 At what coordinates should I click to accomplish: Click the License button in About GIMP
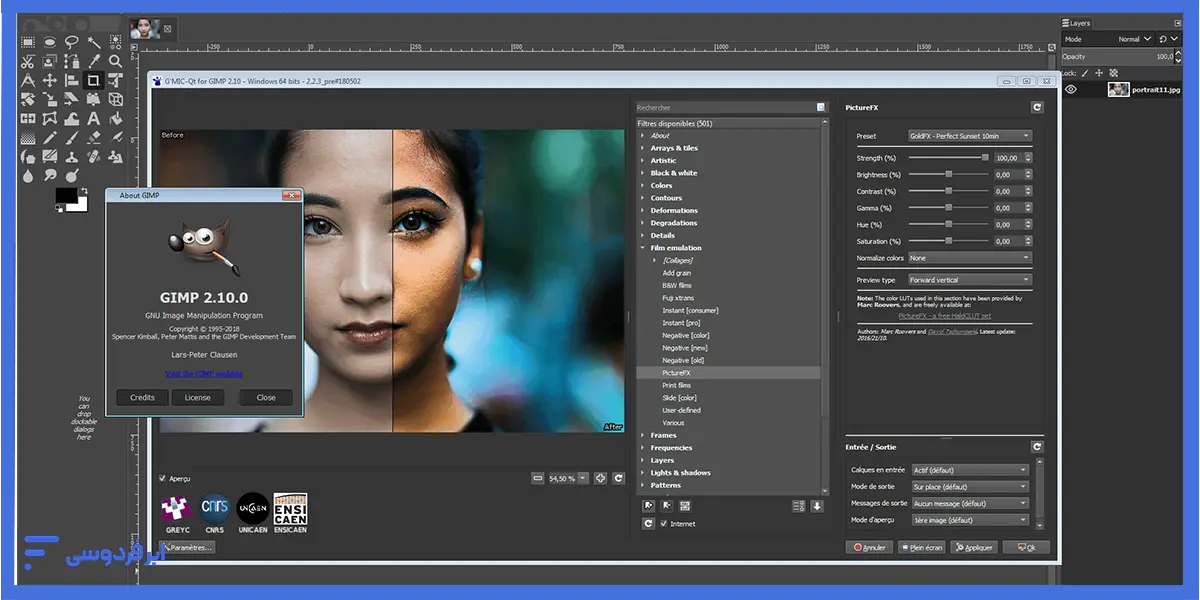[x=198, y=397]
